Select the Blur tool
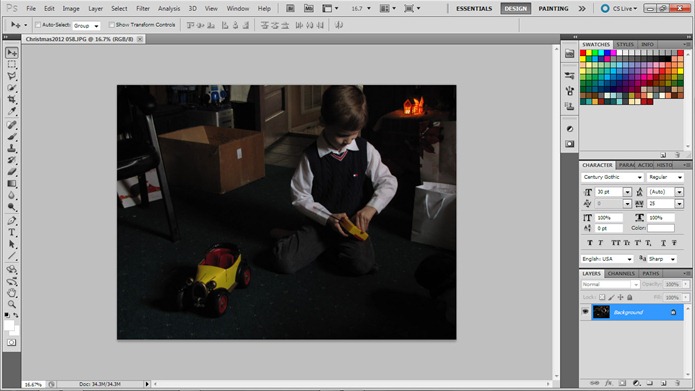The image size is (695, 391). coord(12,195)
